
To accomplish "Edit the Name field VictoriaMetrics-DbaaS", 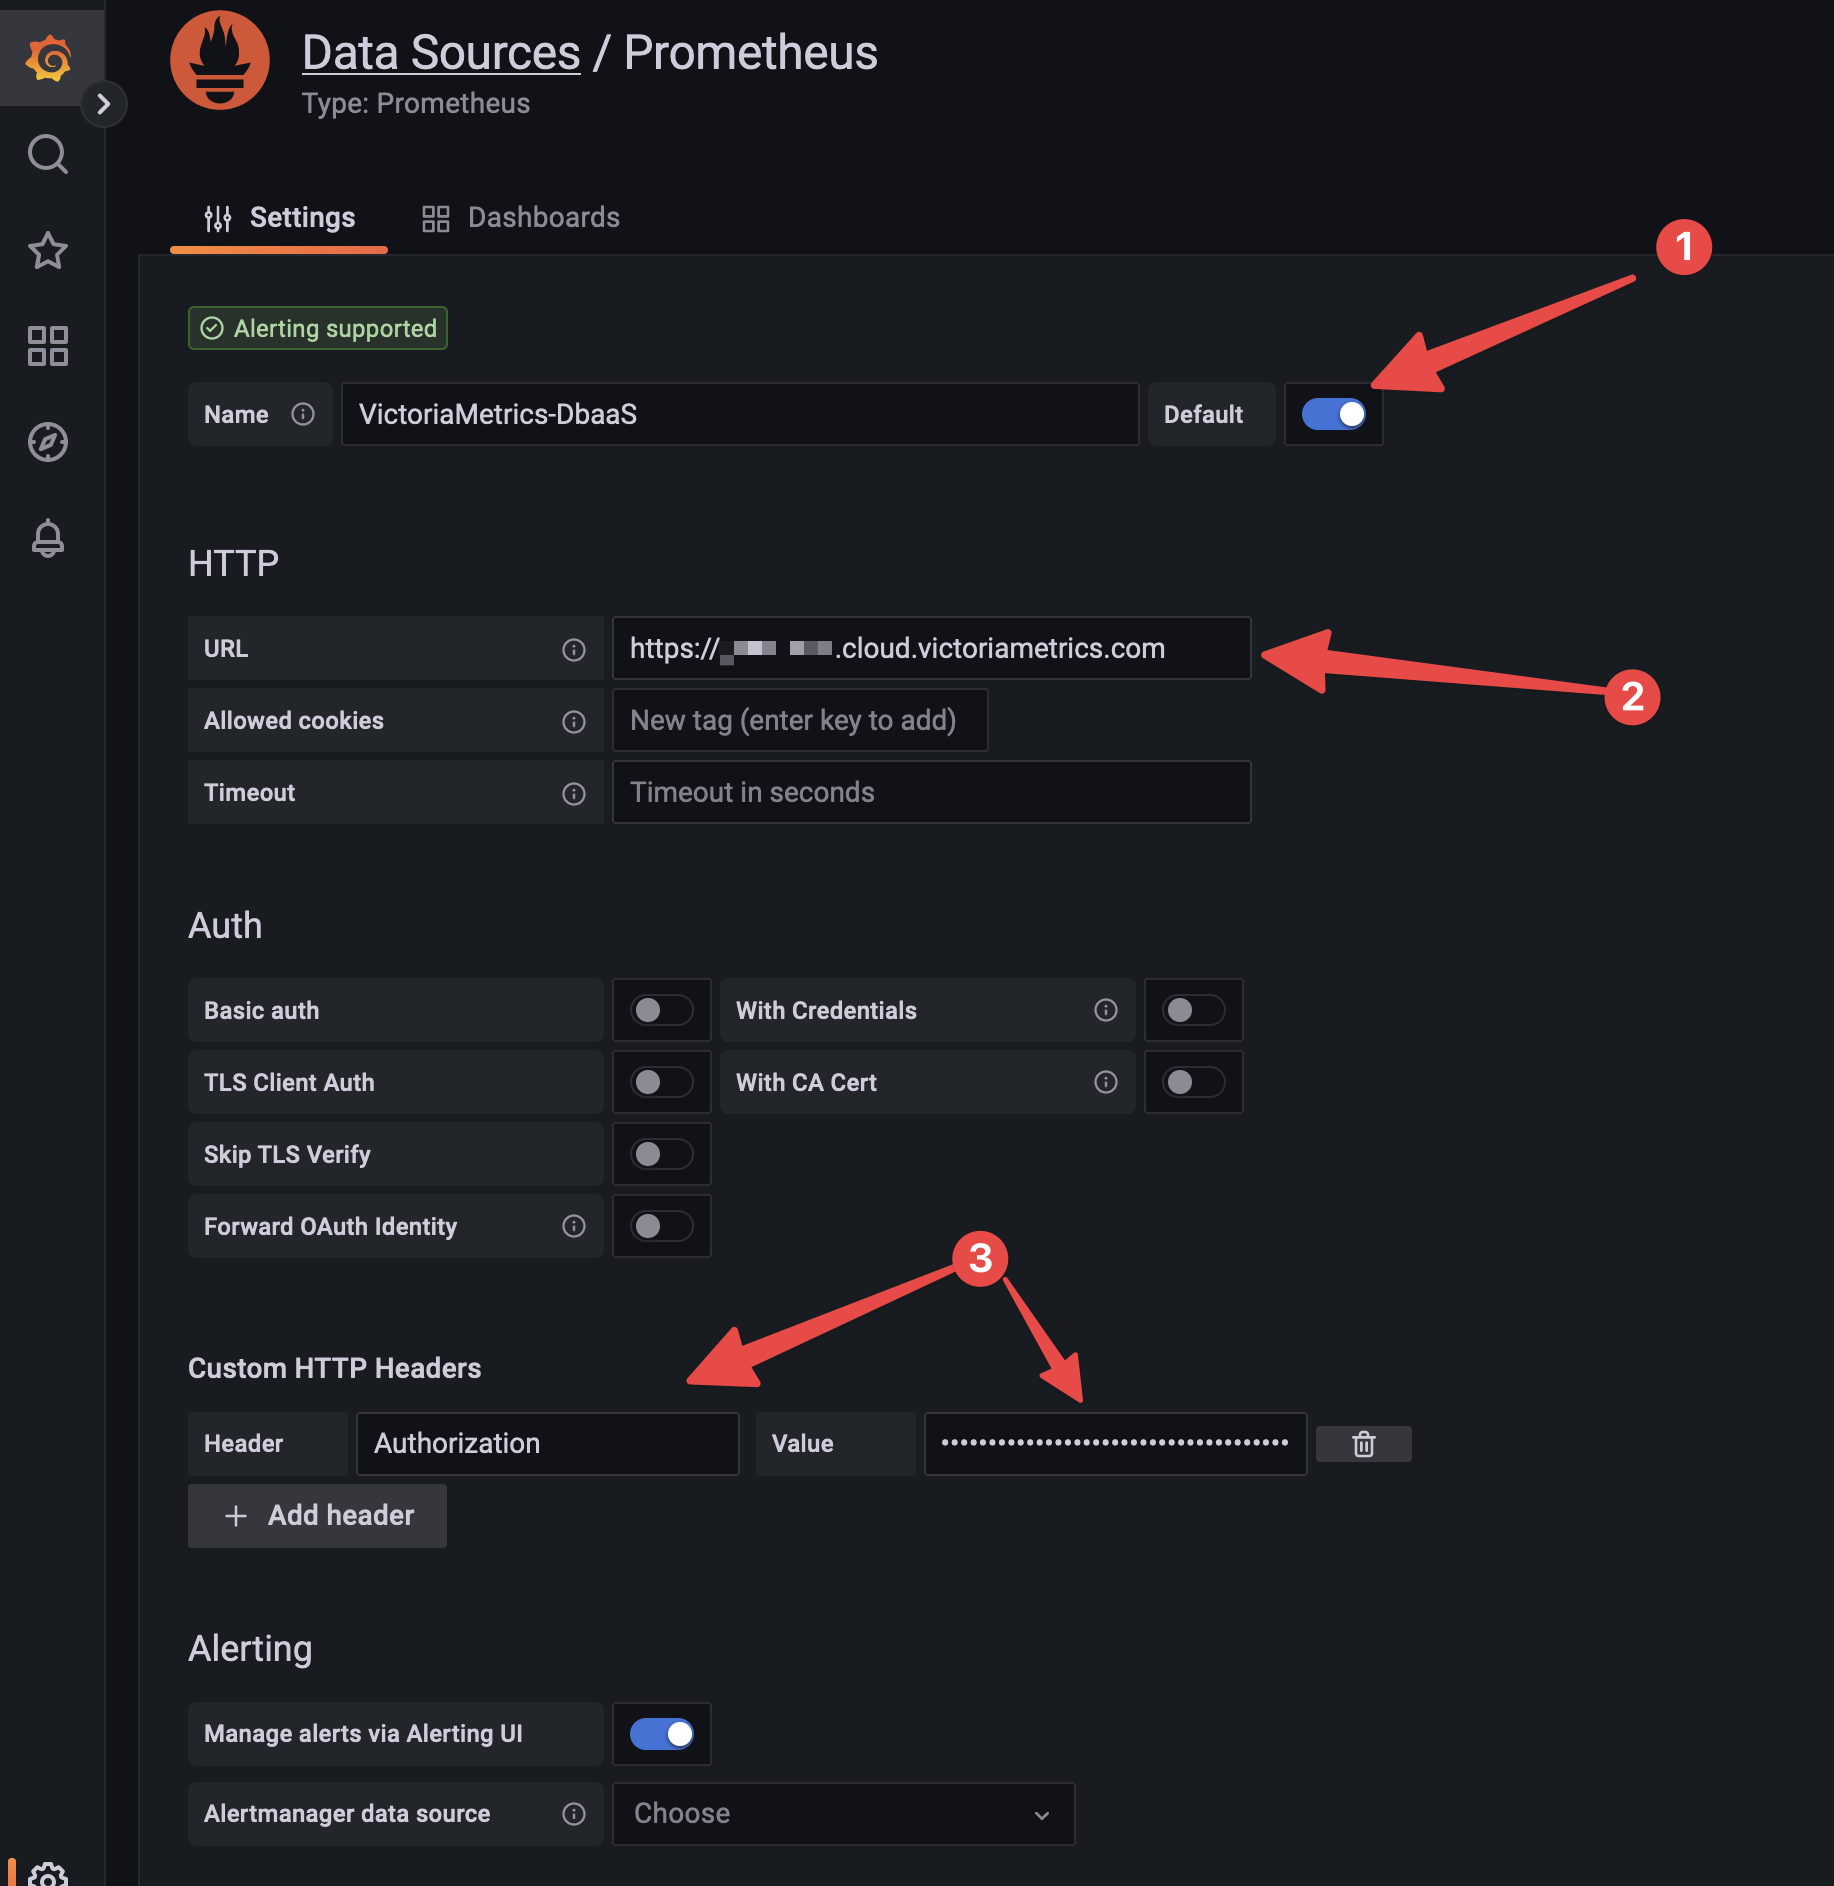I will click(x=740, y=414).
